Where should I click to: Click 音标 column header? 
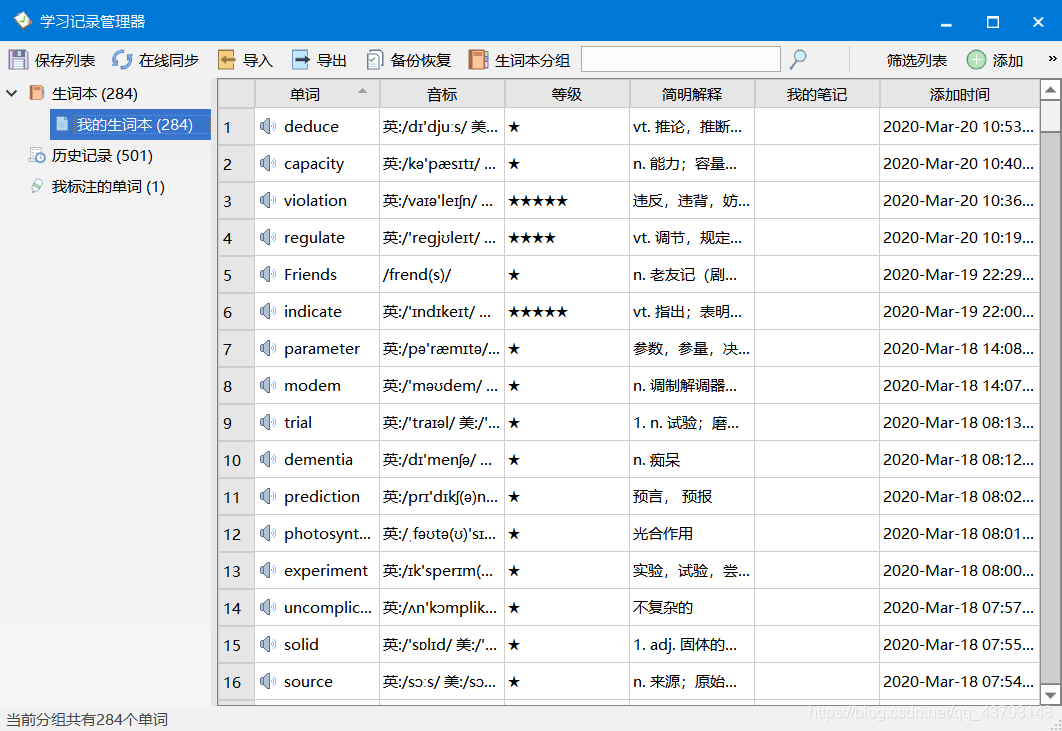[x=442, y=93]
